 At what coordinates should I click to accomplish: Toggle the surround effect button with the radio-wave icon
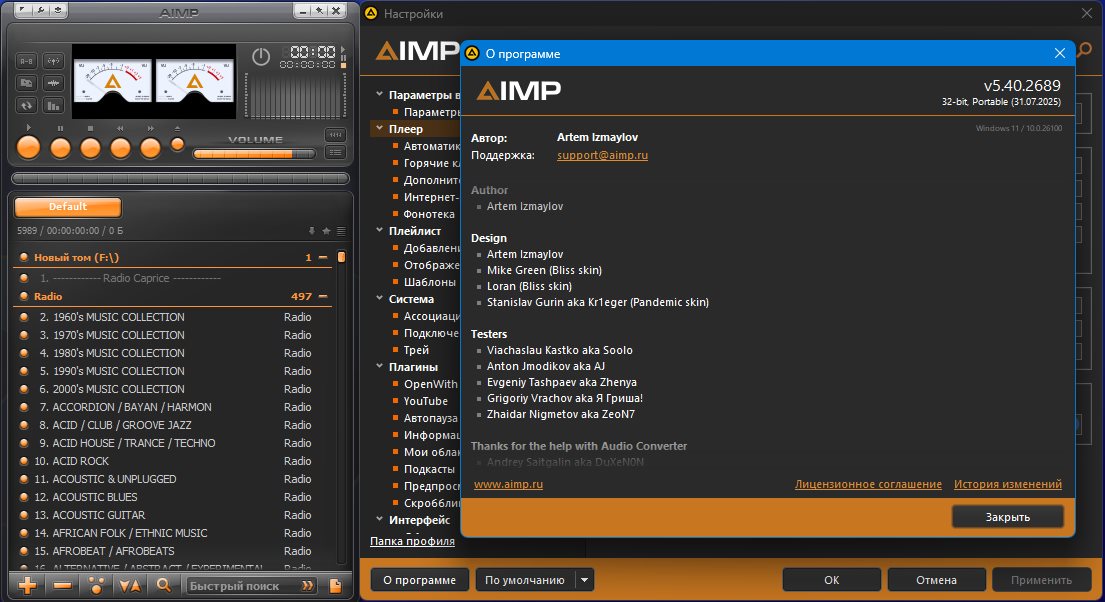53,61
